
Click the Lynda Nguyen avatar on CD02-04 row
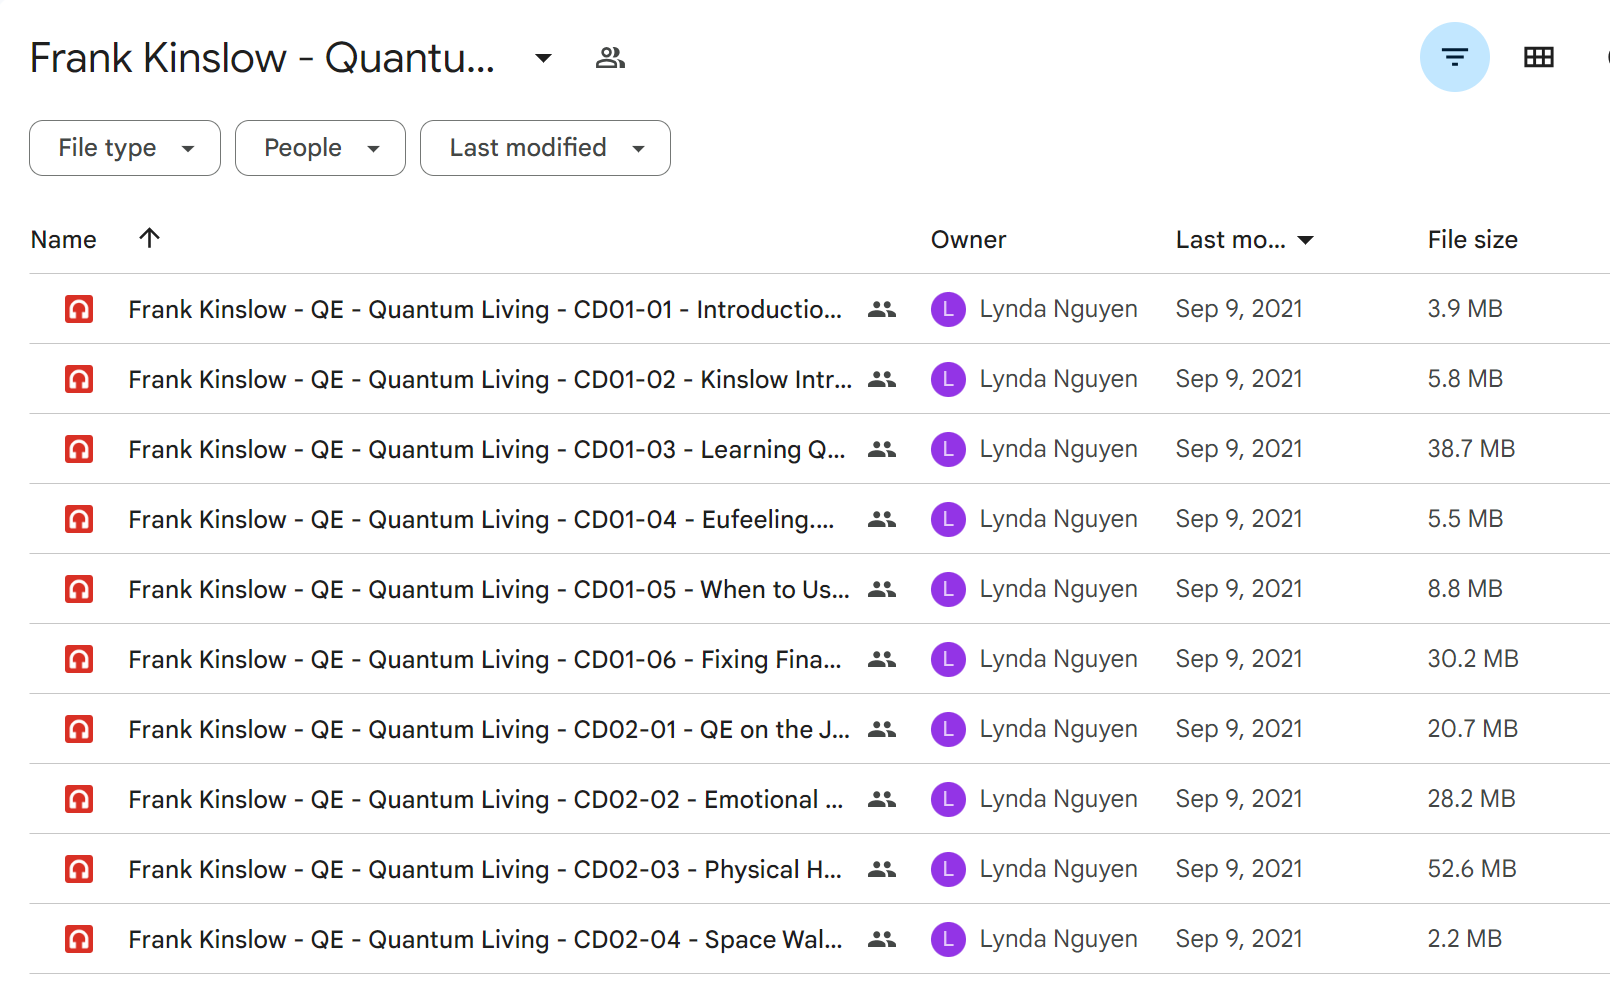point(948,939)
